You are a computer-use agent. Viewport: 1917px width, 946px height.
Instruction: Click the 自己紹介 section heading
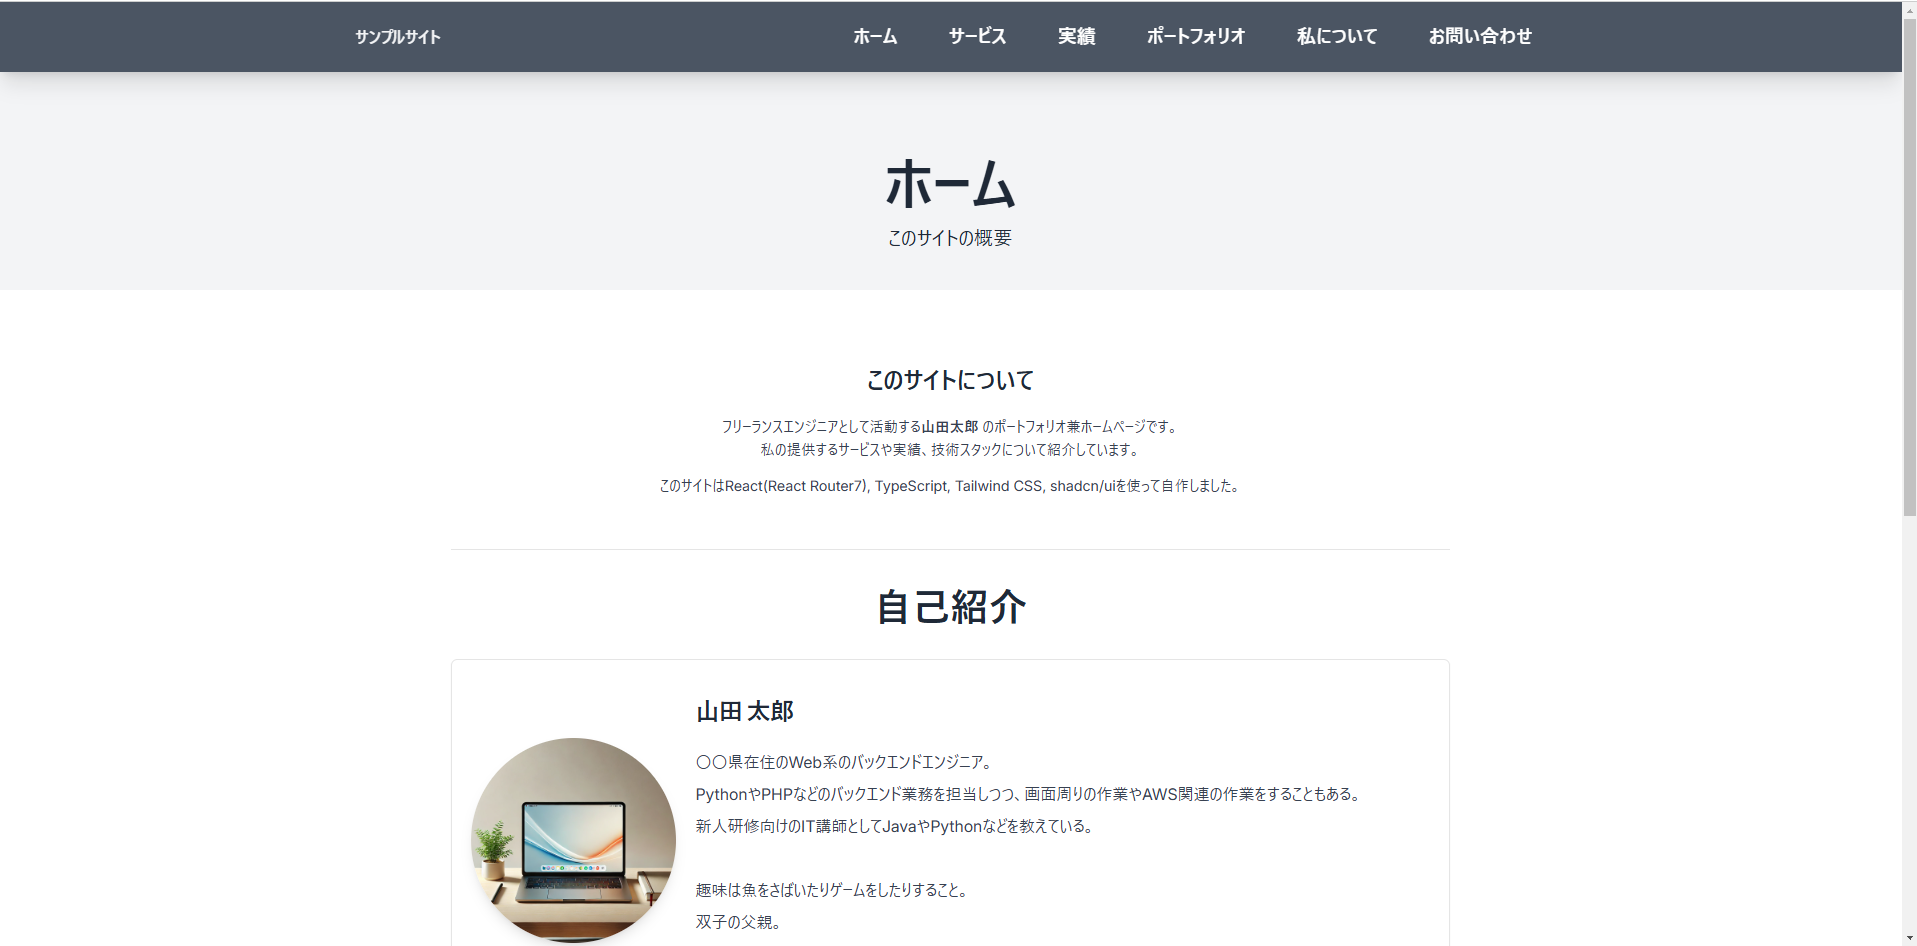coord(950,607)
